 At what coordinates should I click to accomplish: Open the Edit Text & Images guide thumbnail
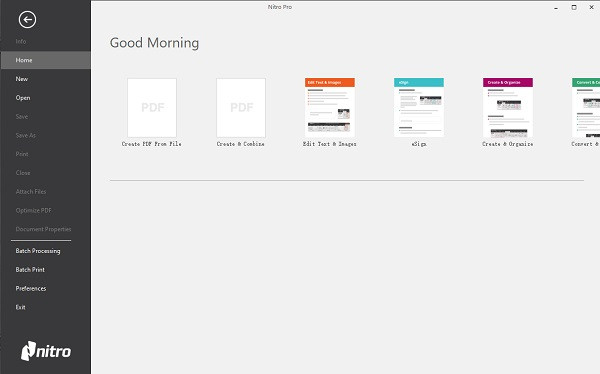pos(330,108)
